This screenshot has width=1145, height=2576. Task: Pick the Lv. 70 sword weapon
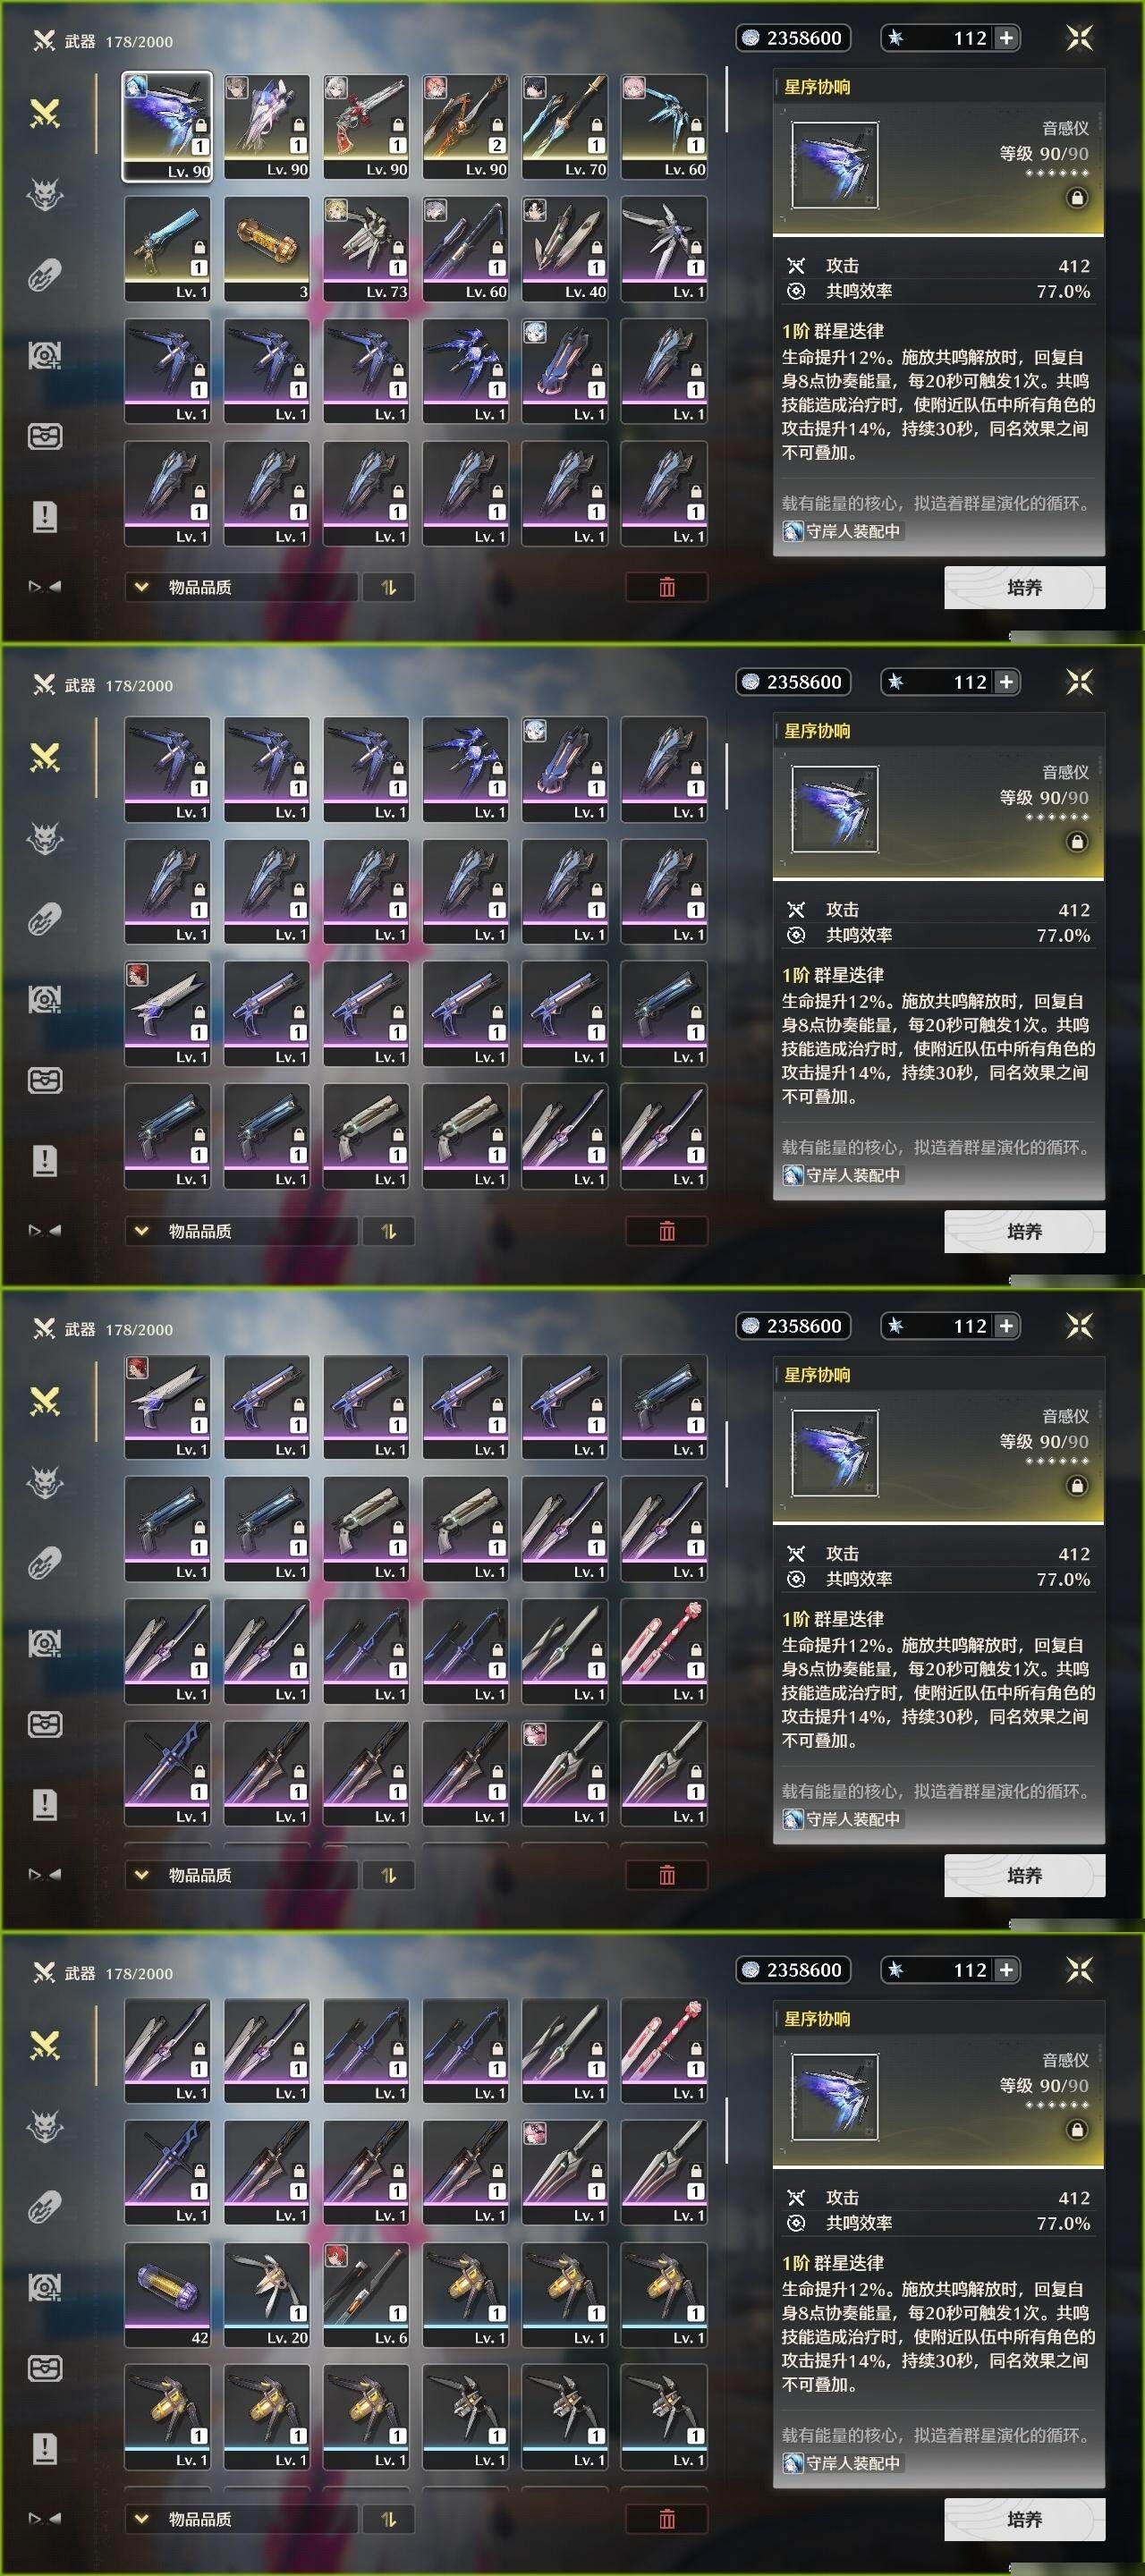coord(565,127)
